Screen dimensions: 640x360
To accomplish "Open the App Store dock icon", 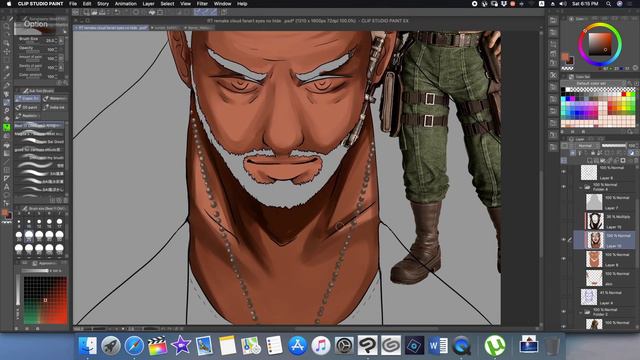I will (x=297, y=345).
